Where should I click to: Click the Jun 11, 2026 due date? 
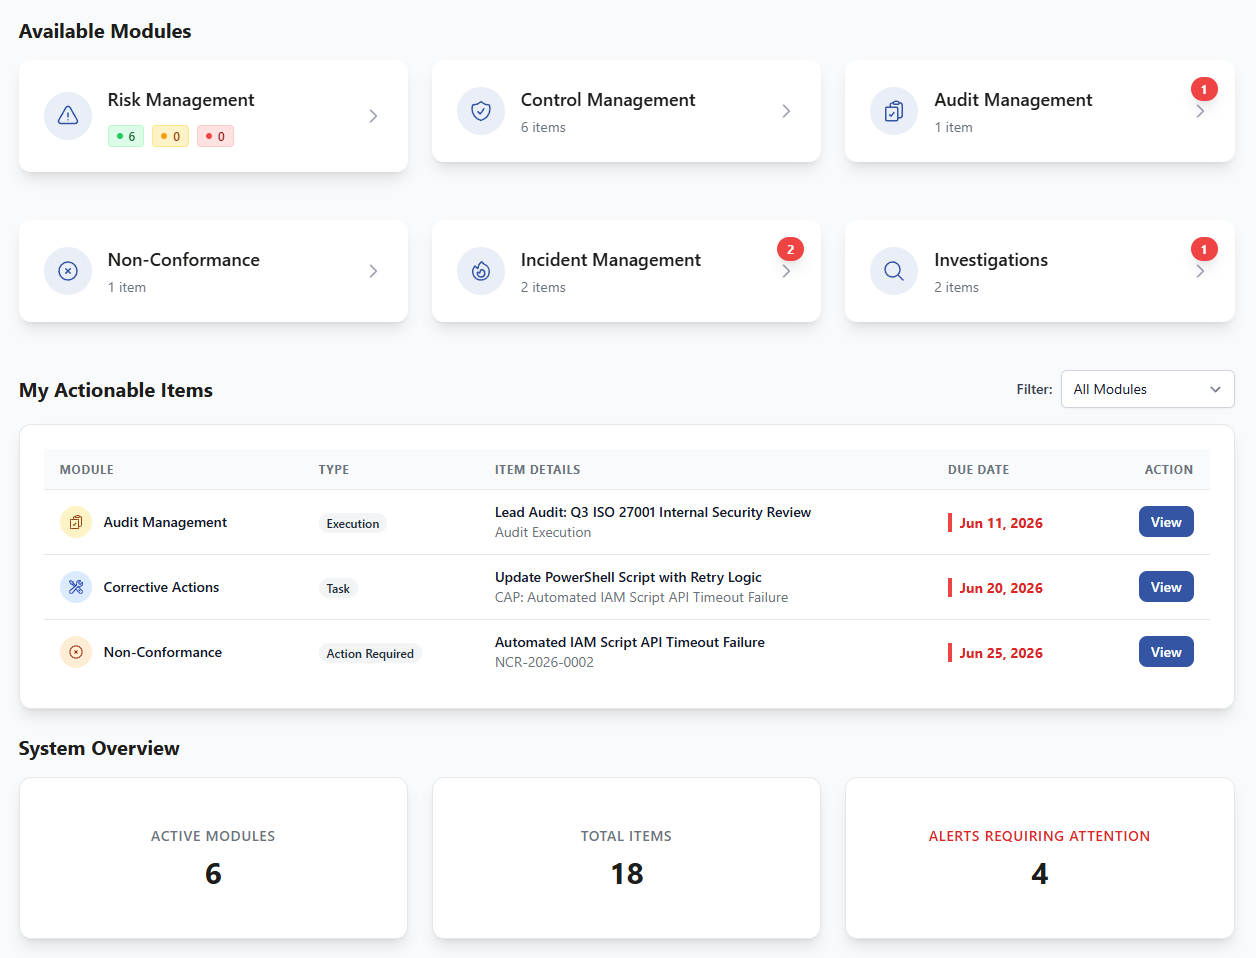coord(1001,523)
